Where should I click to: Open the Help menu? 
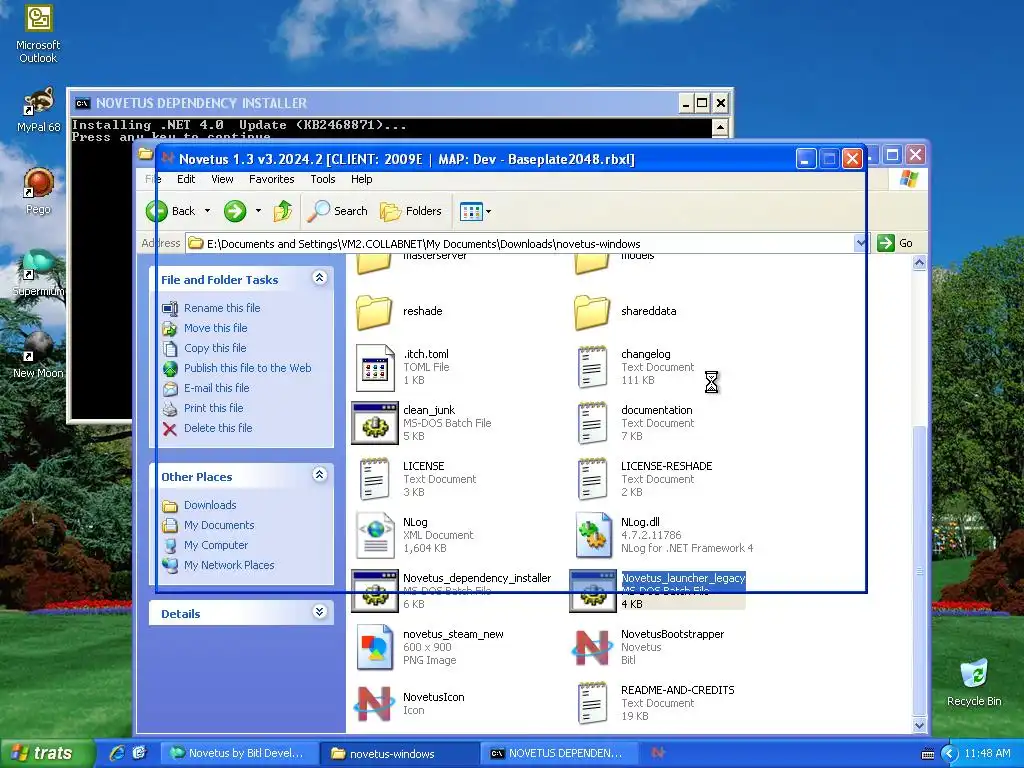[x=361, y=179]
